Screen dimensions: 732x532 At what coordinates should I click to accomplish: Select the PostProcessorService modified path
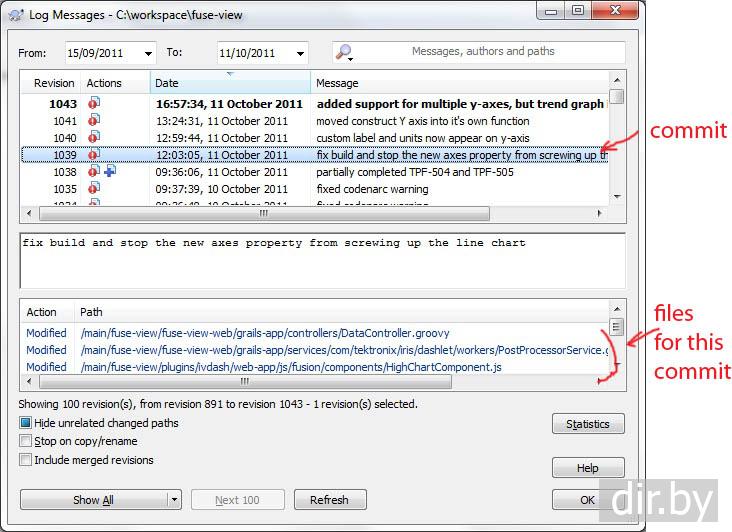(x=345, y=350)
